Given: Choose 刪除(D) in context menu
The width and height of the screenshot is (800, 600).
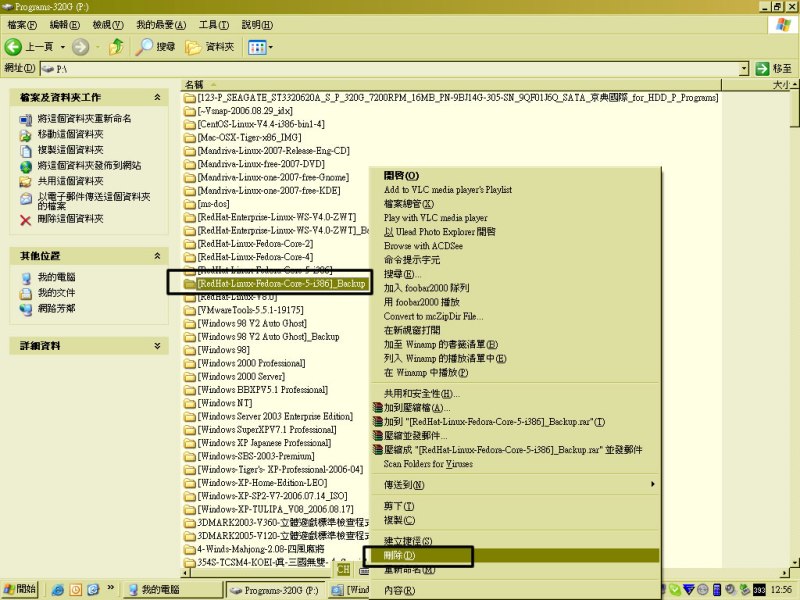Looking at the screenshot, I should (x=515, y=556).
